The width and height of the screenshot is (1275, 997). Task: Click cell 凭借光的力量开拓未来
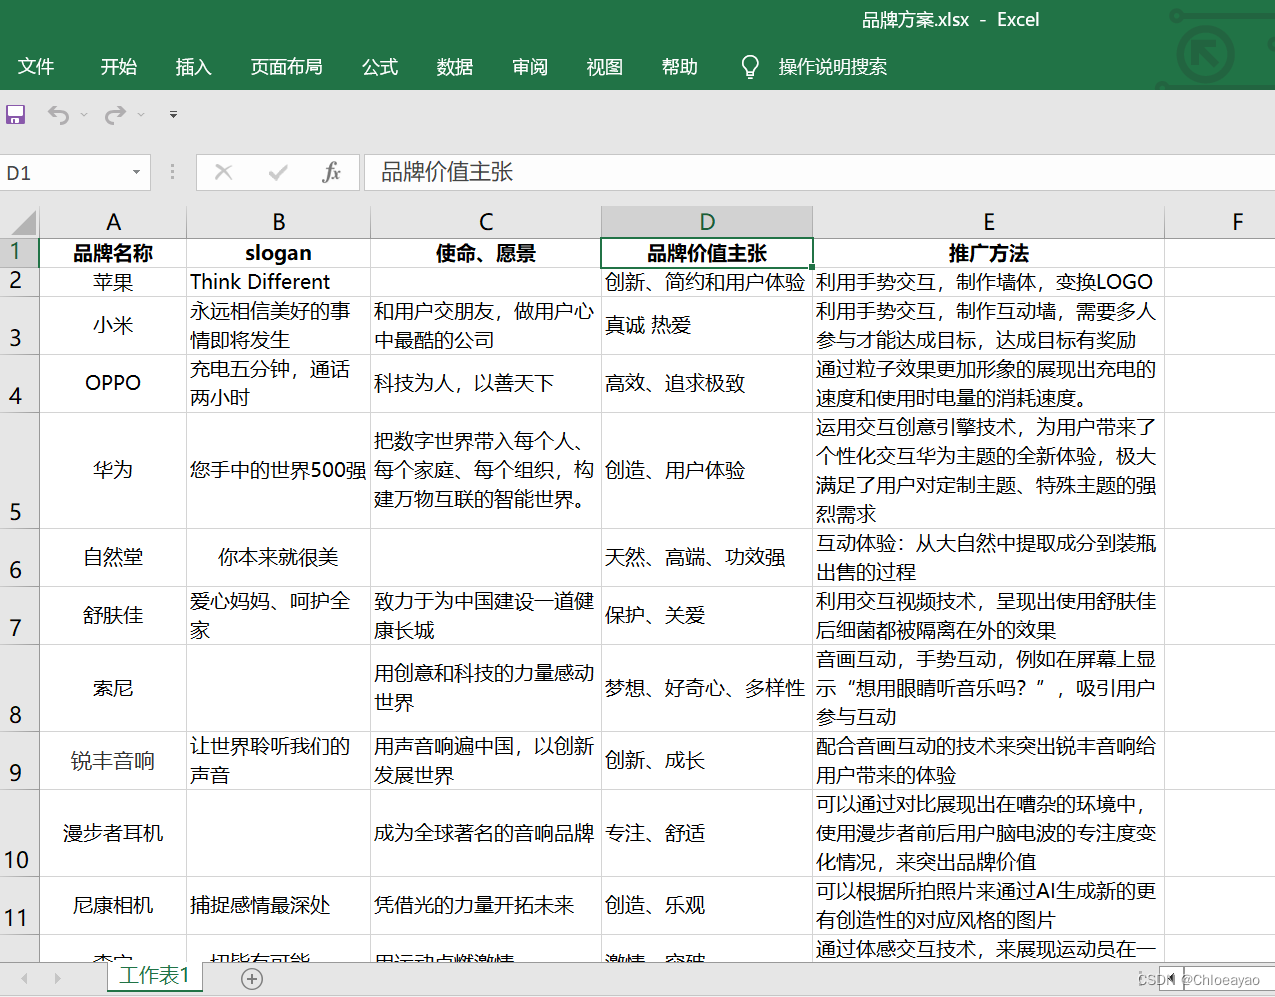[486, 905]
